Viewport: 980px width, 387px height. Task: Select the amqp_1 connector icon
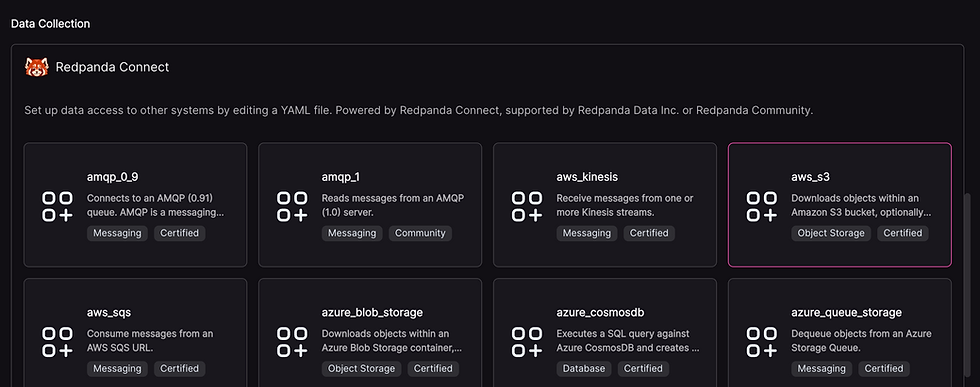pos(292,207)
